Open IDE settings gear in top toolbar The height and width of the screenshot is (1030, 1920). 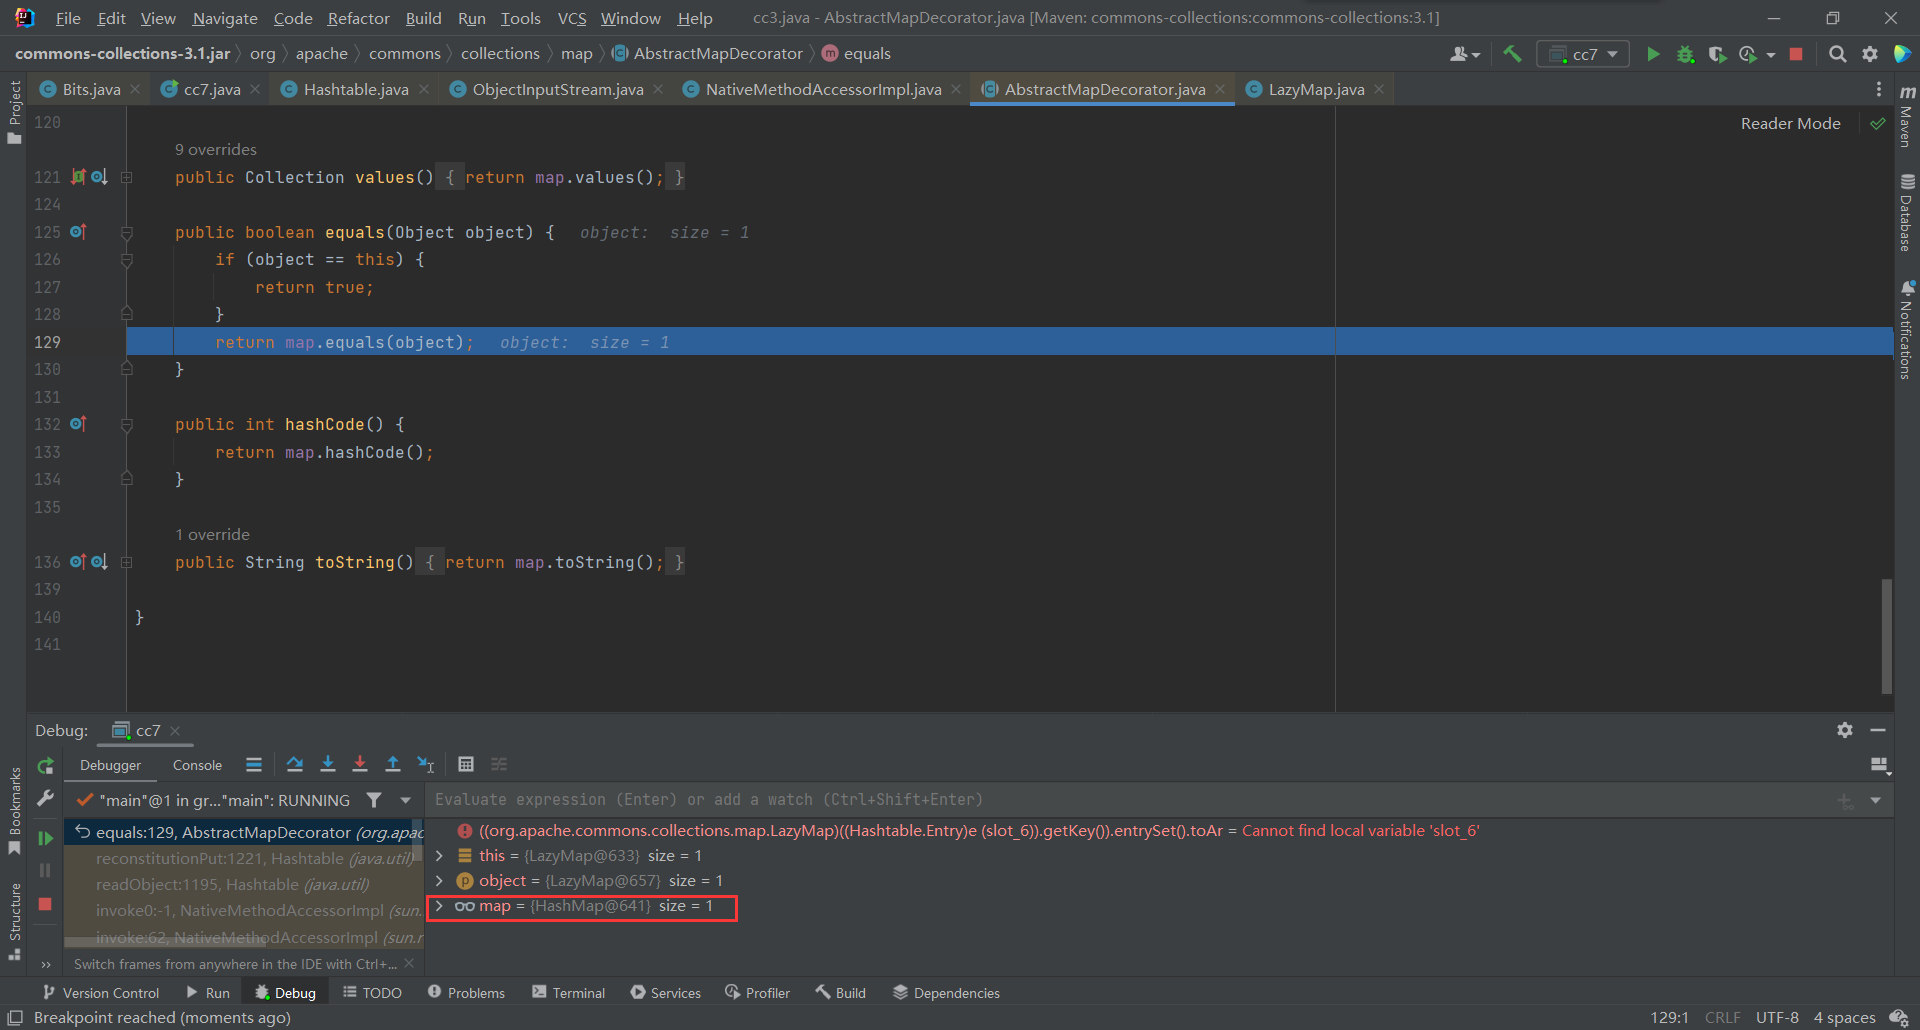1869,54
